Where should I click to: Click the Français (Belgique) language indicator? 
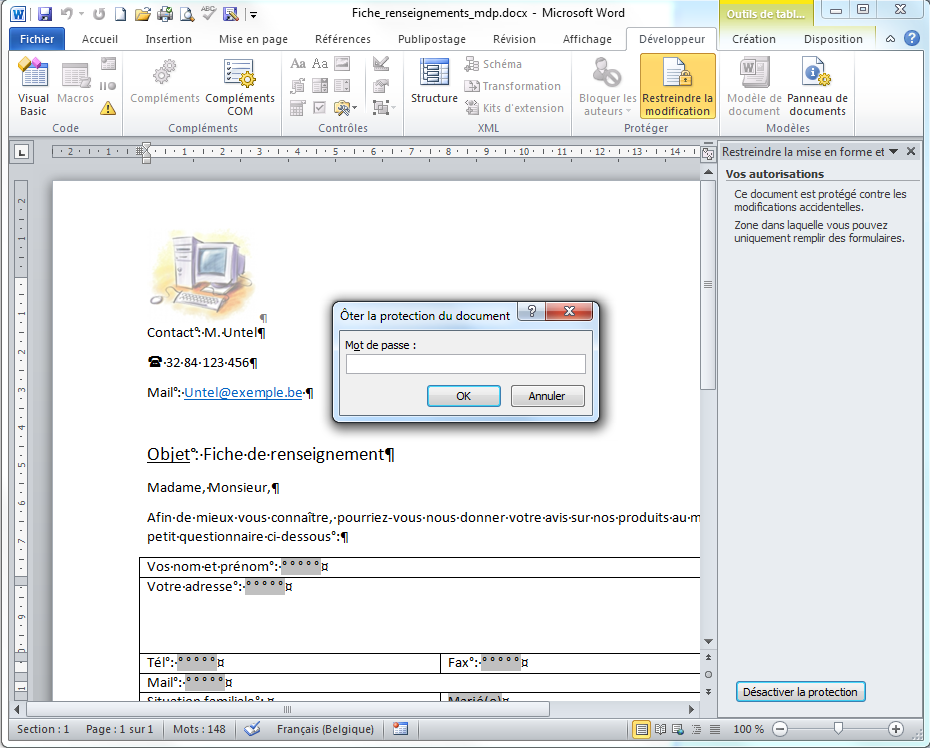(x=325, y=729)
